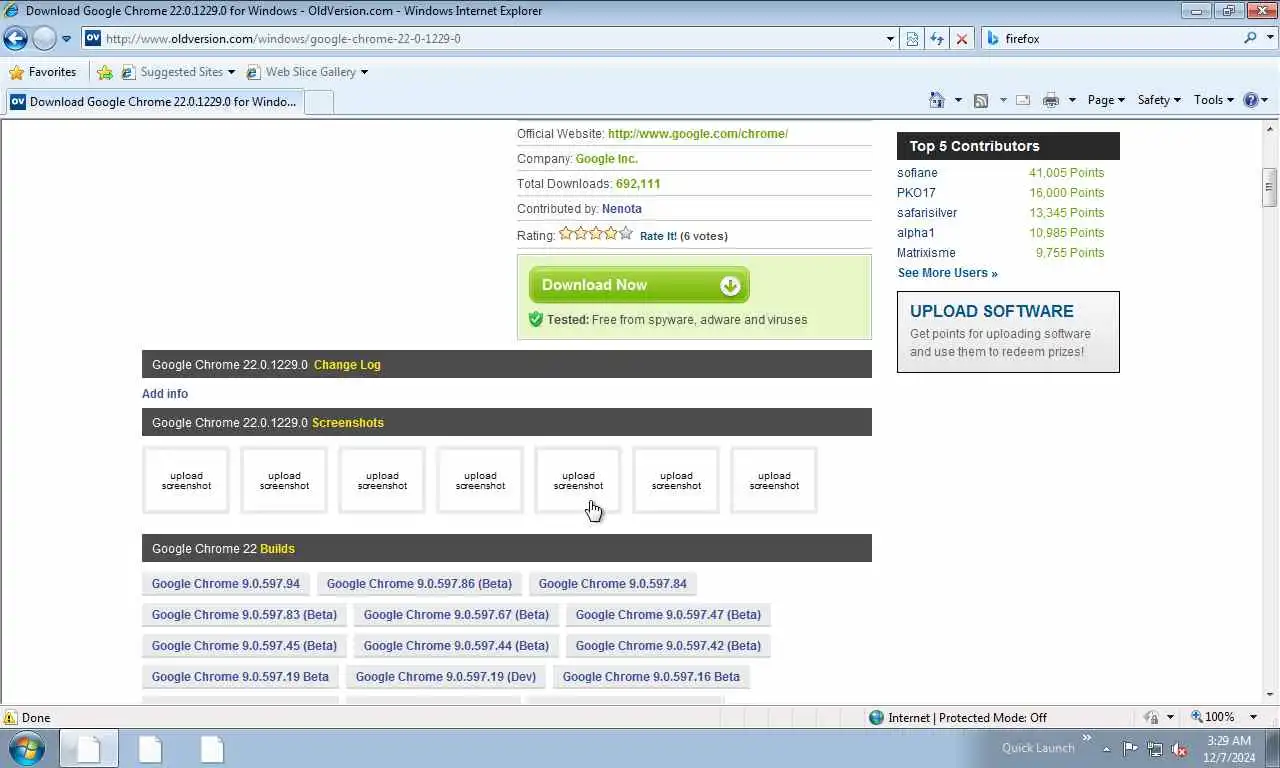
Task: Click the scrollbar down arrow
Action: [1270, 694]
